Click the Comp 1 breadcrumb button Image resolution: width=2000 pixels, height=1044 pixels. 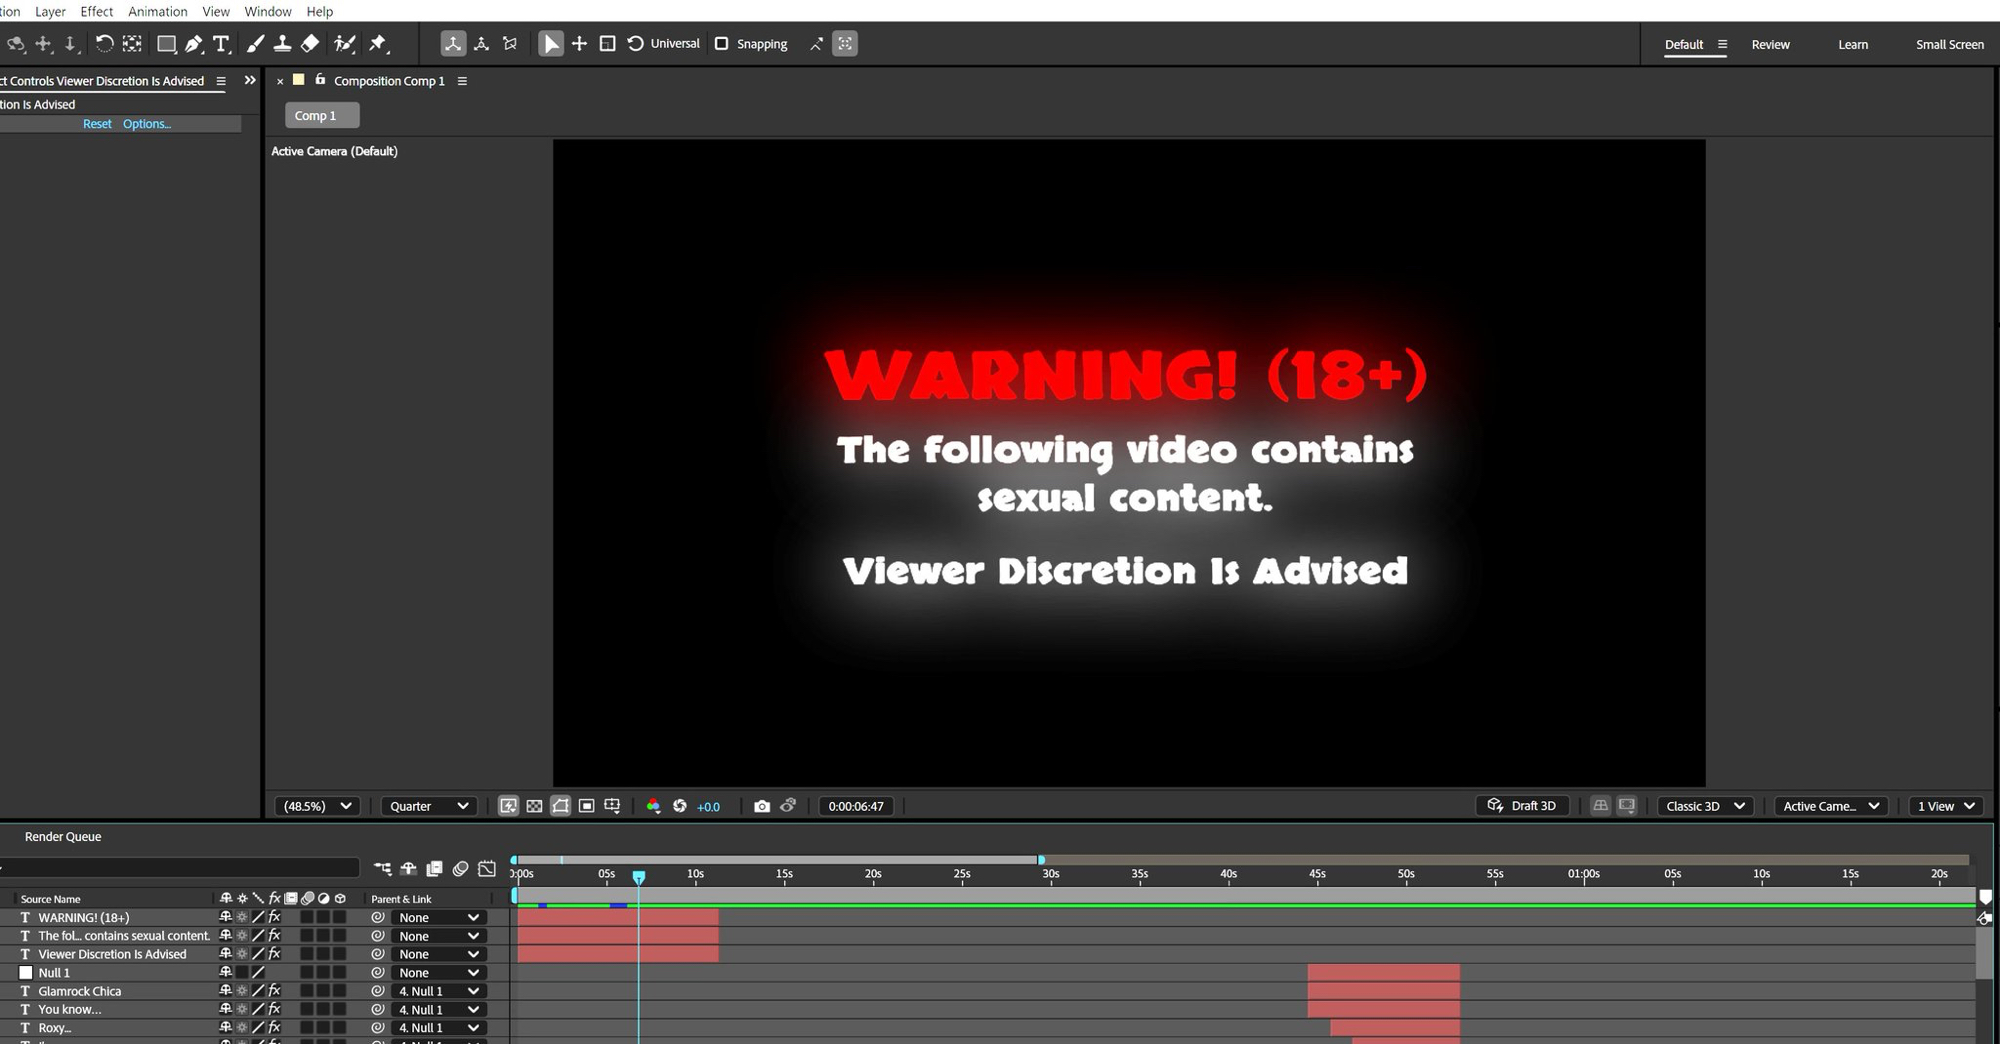pos(316,116)
